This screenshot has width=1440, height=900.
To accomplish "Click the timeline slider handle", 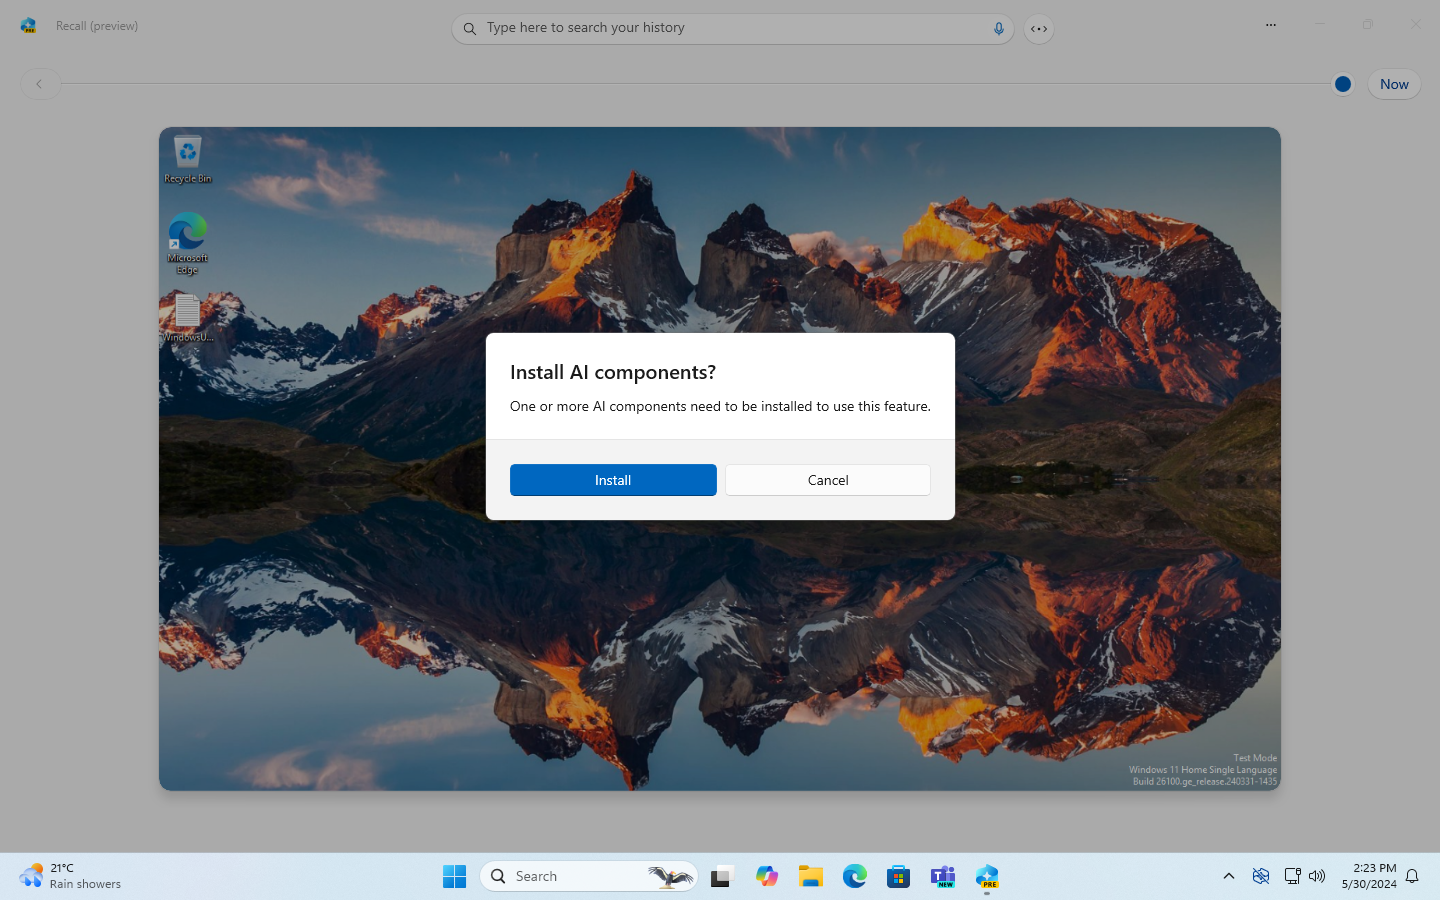I will click(x=1343, y=84).
